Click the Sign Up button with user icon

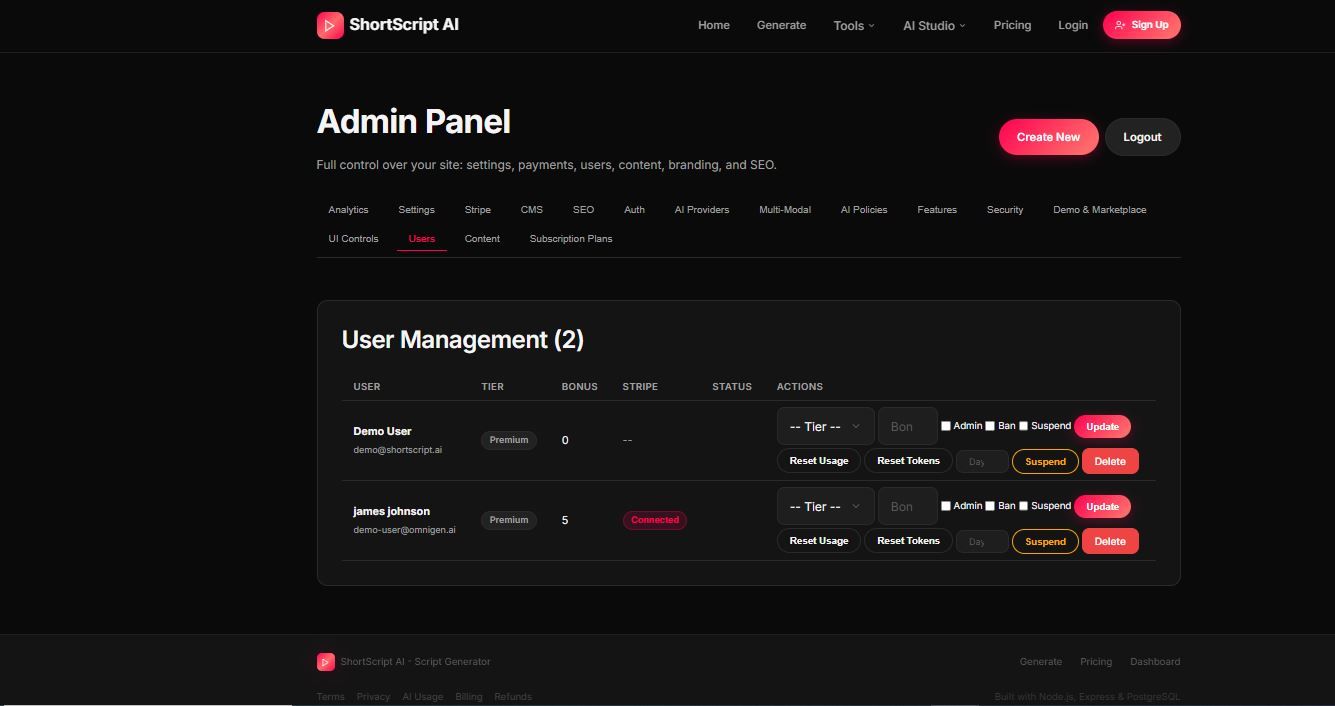(1141, 25)
